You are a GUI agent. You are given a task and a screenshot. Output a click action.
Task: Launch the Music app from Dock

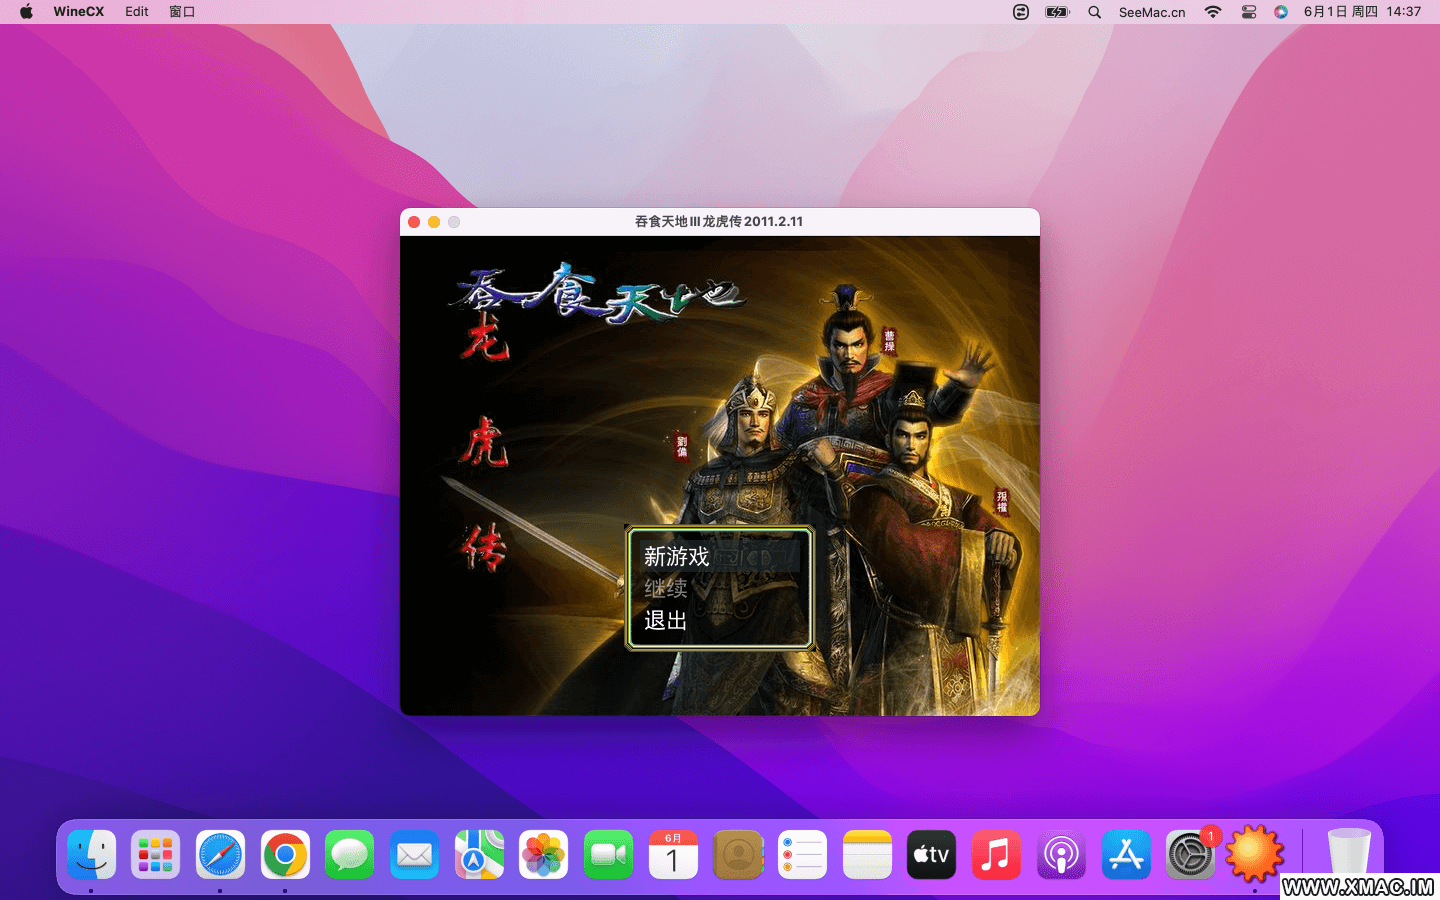(x=996, y=855)
